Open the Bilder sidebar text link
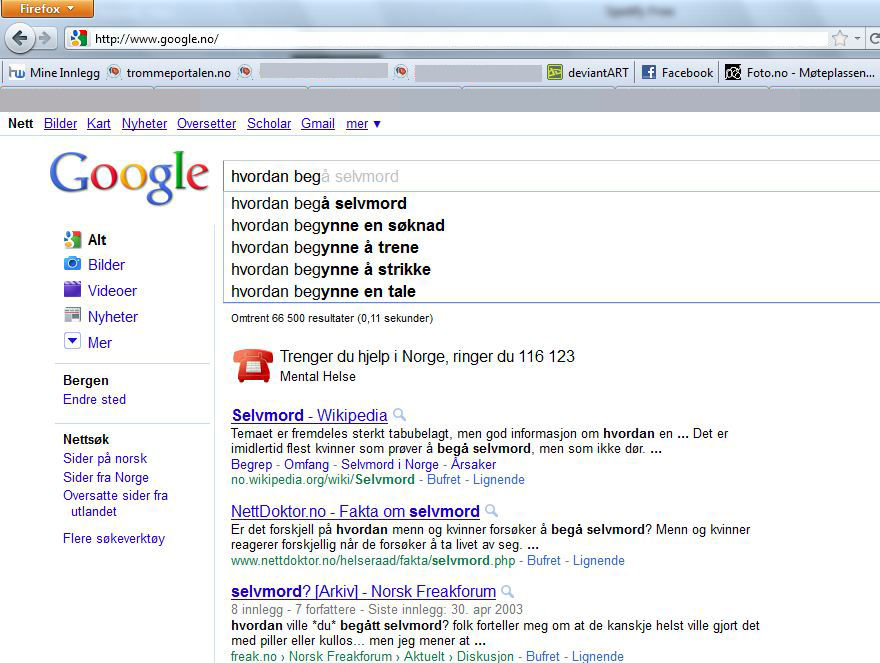 (106, 265)
